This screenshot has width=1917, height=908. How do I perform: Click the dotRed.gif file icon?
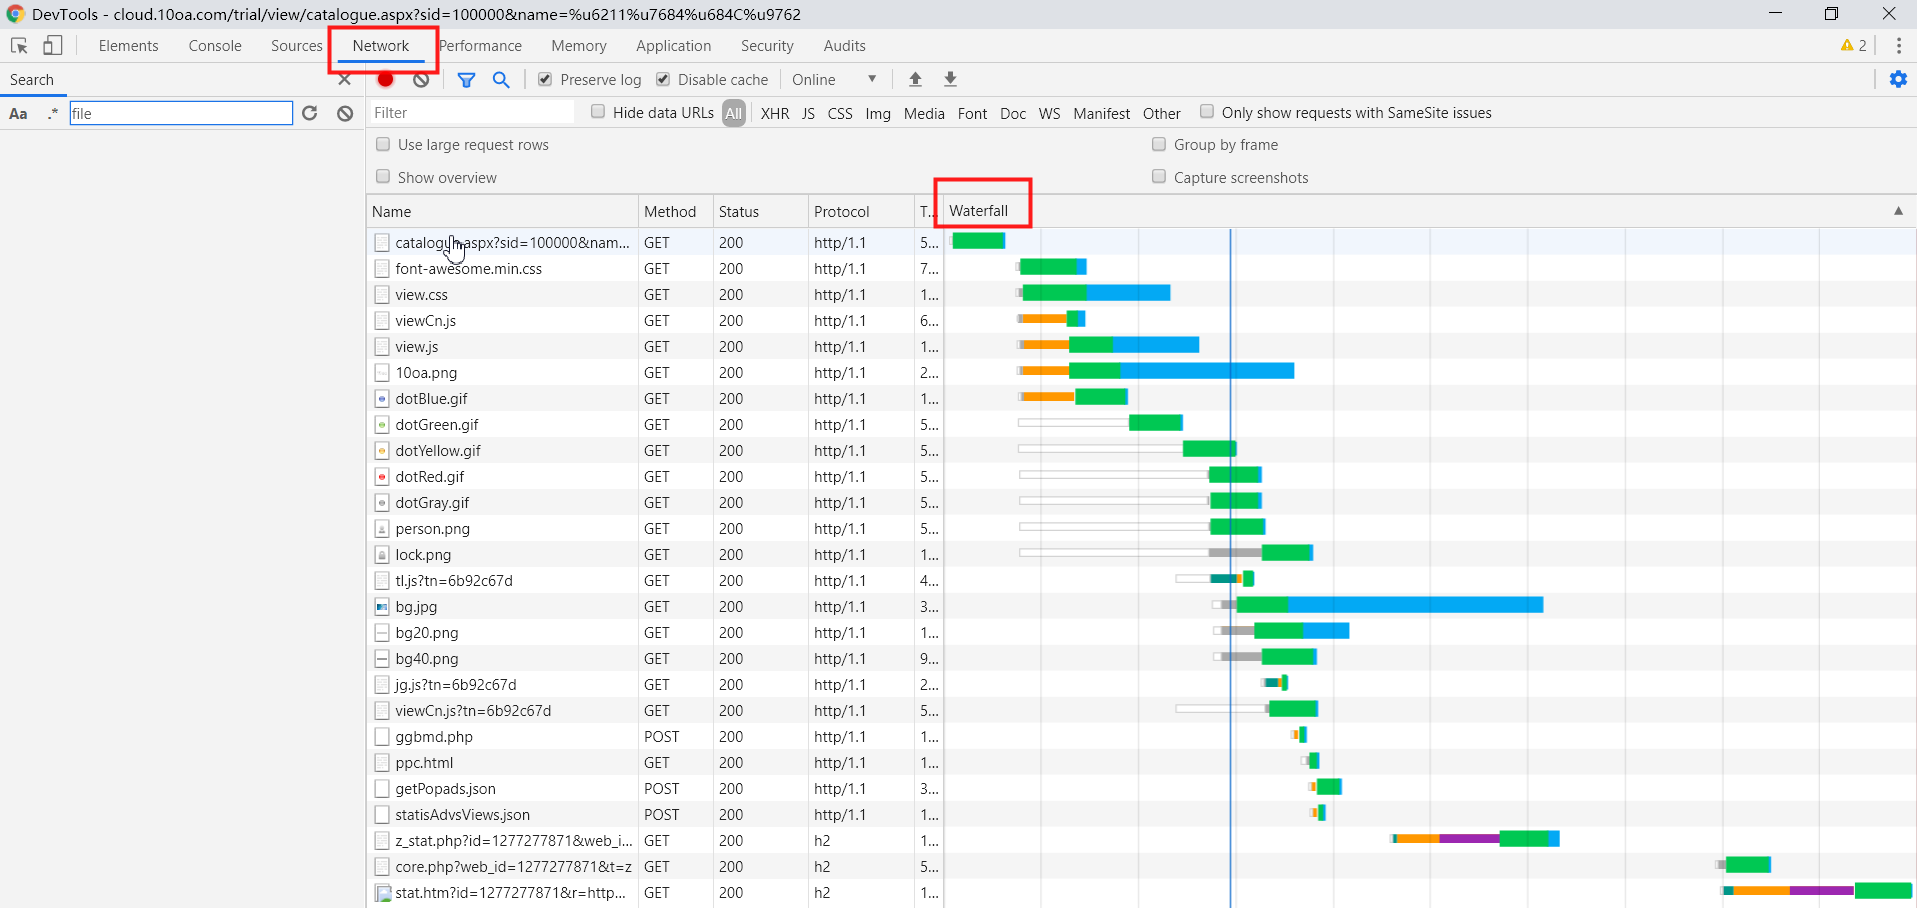pyautogui.click(x=382, y=477)
